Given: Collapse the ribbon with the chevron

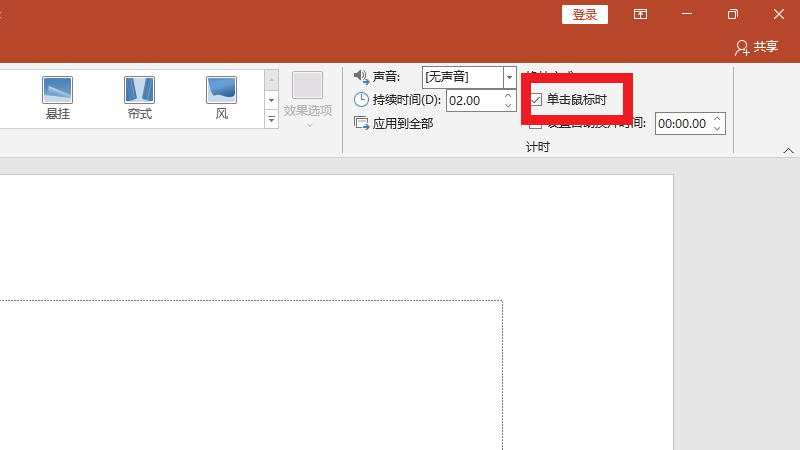Looking at the screenshot, I should pos(788,150).
